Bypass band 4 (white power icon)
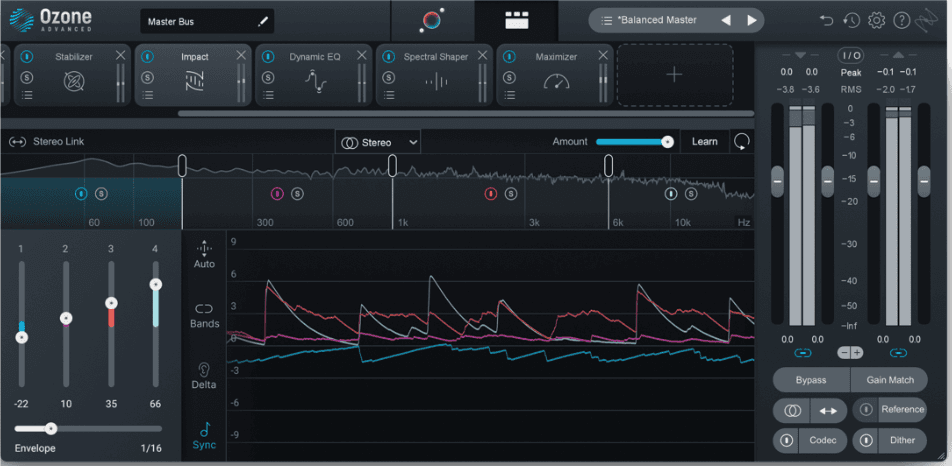 pyautogui.click(x=671, y=194)
